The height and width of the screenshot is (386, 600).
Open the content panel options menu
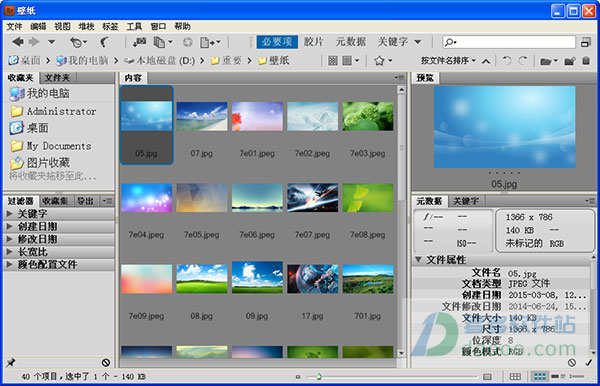click(x=399, y=78)
